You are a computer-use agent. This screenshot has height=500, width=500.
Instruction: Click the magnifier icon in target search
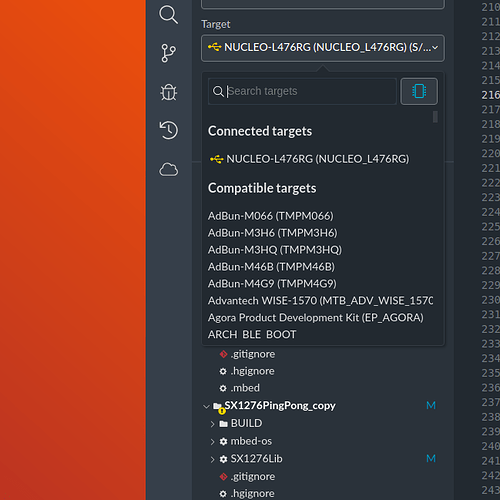[218, 91]
